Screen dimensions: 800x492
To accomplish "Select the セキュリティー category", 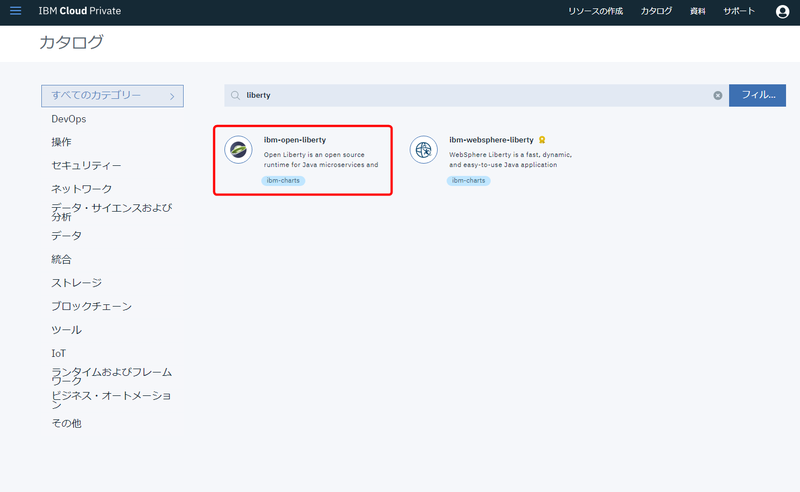I will click(x=86, y=165).
